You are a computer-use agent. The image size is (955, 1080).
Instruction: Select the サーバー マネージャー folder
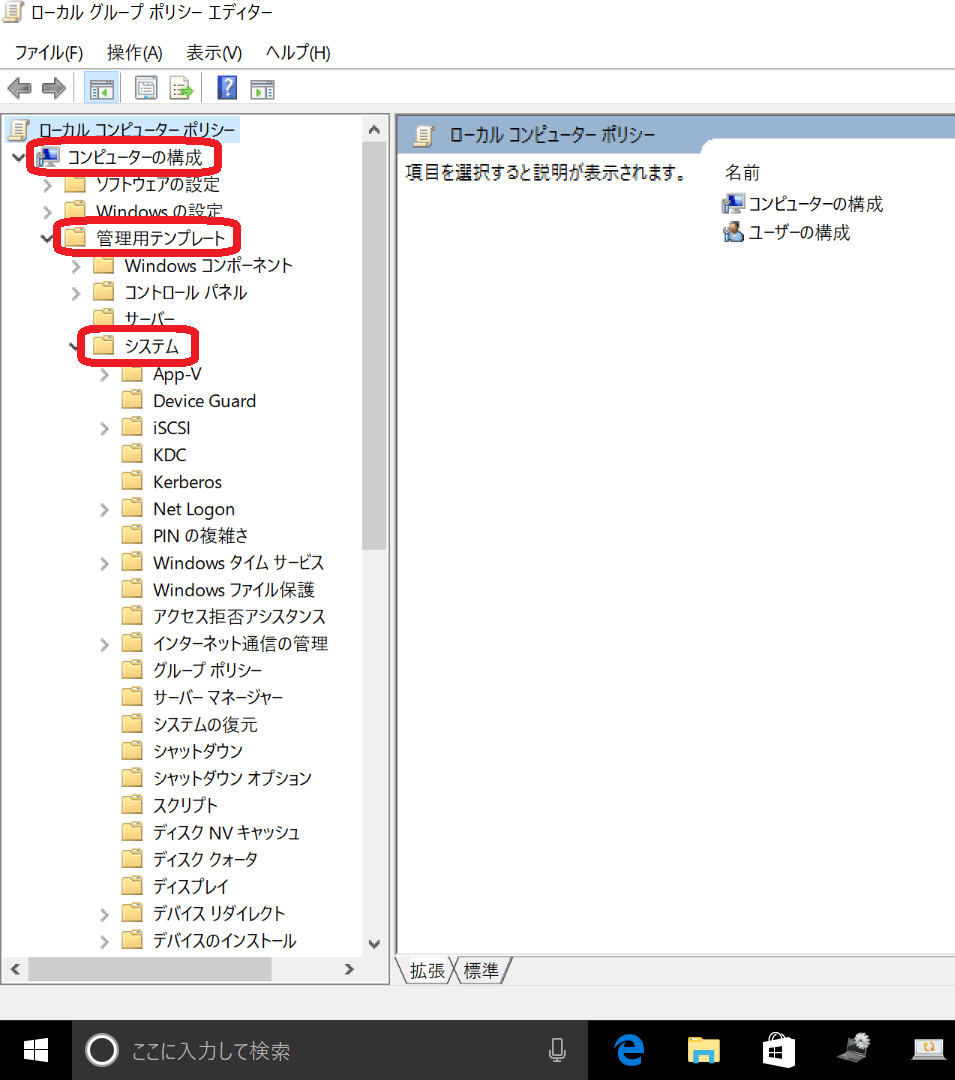point(218,697)
